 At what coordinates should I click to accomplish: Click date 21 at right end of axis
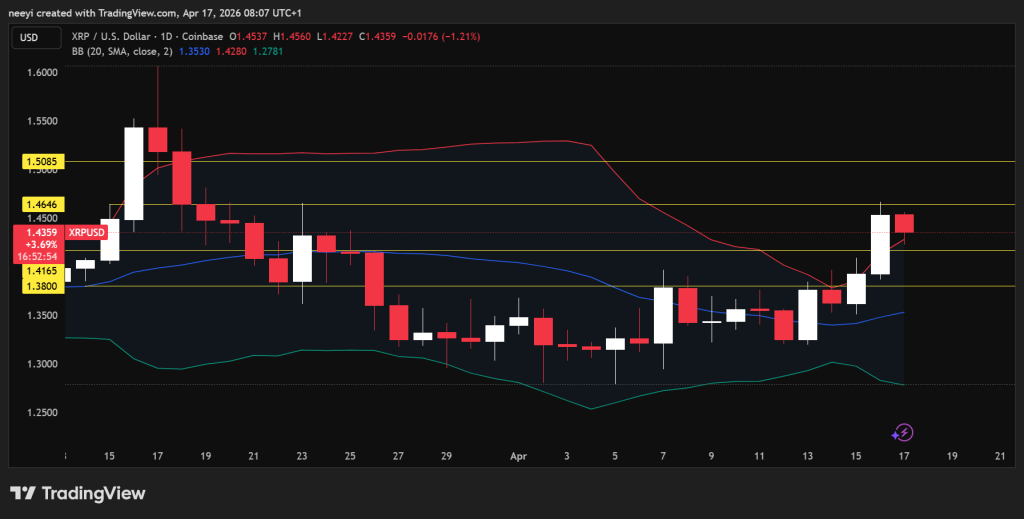[999, 455]
